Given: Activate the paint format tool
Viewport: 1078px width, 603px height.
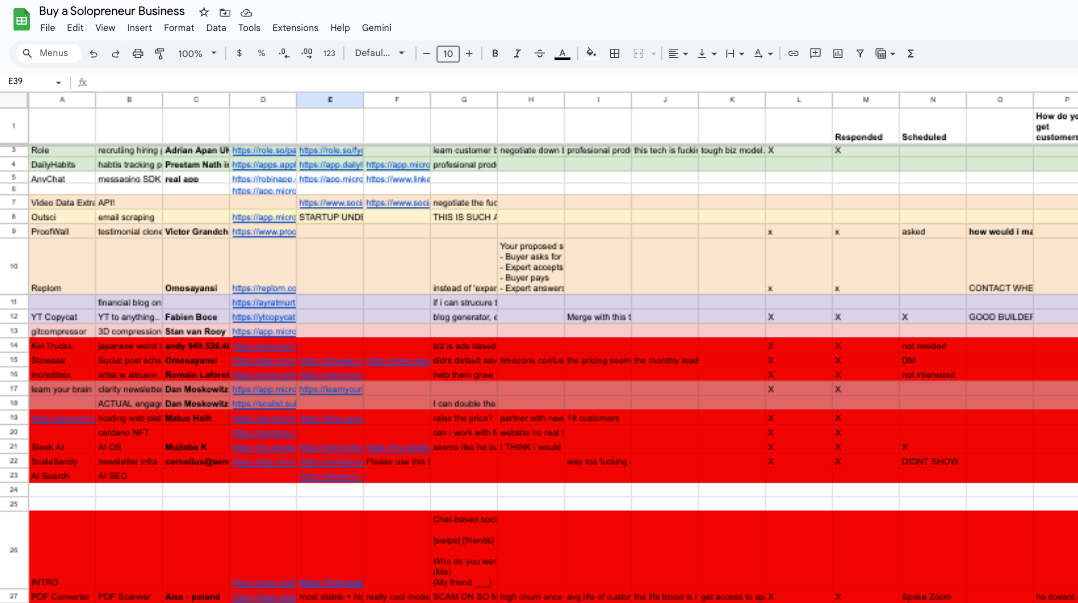Looking at the screenshot, I should [160, 54].
